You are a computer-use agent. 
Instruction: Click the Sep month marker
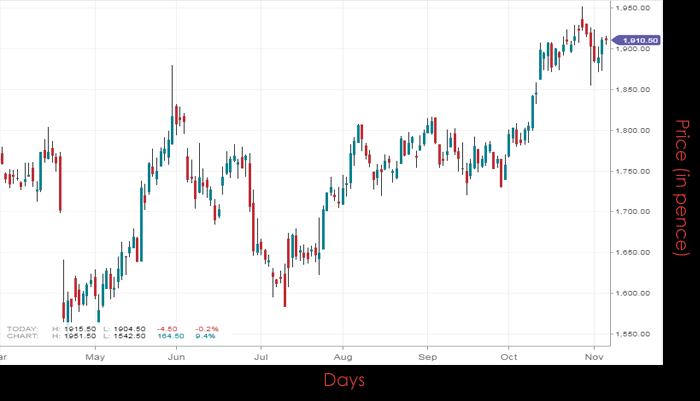click(x=428, y=355)
